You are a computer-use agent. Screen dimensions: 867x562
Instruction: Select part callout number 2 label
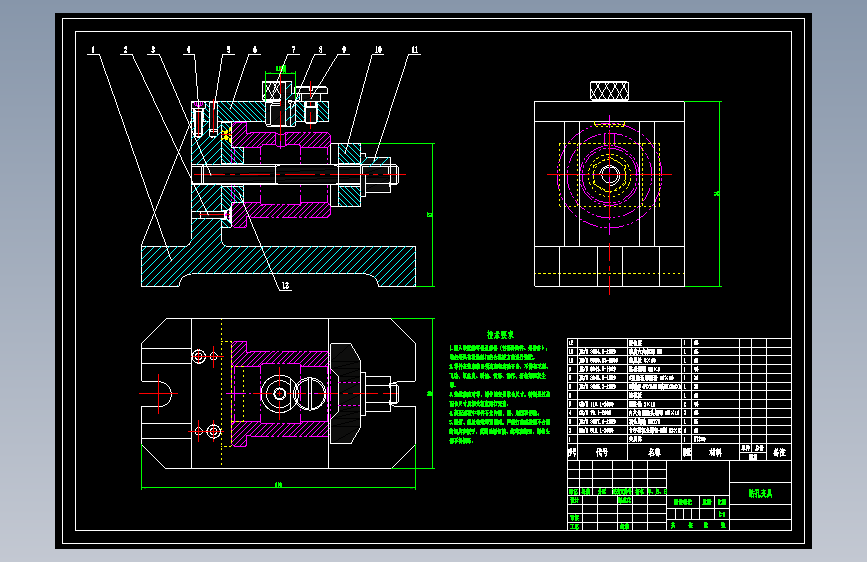click(126, 50)
